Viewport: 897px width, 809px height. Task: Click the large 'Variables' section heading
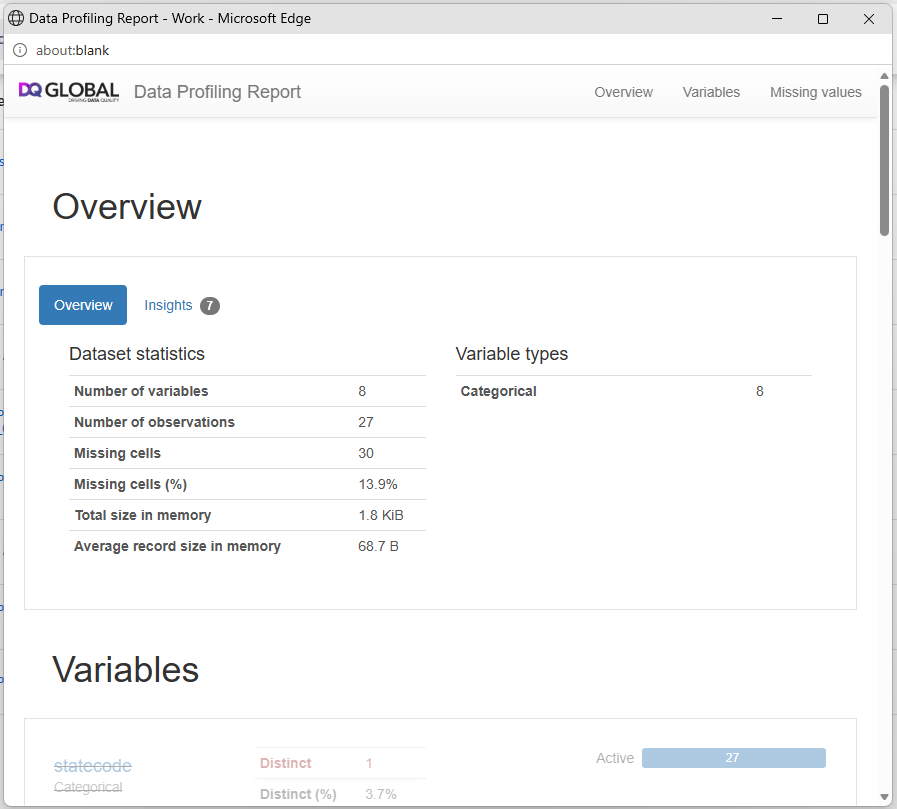(x=126, y=670)
